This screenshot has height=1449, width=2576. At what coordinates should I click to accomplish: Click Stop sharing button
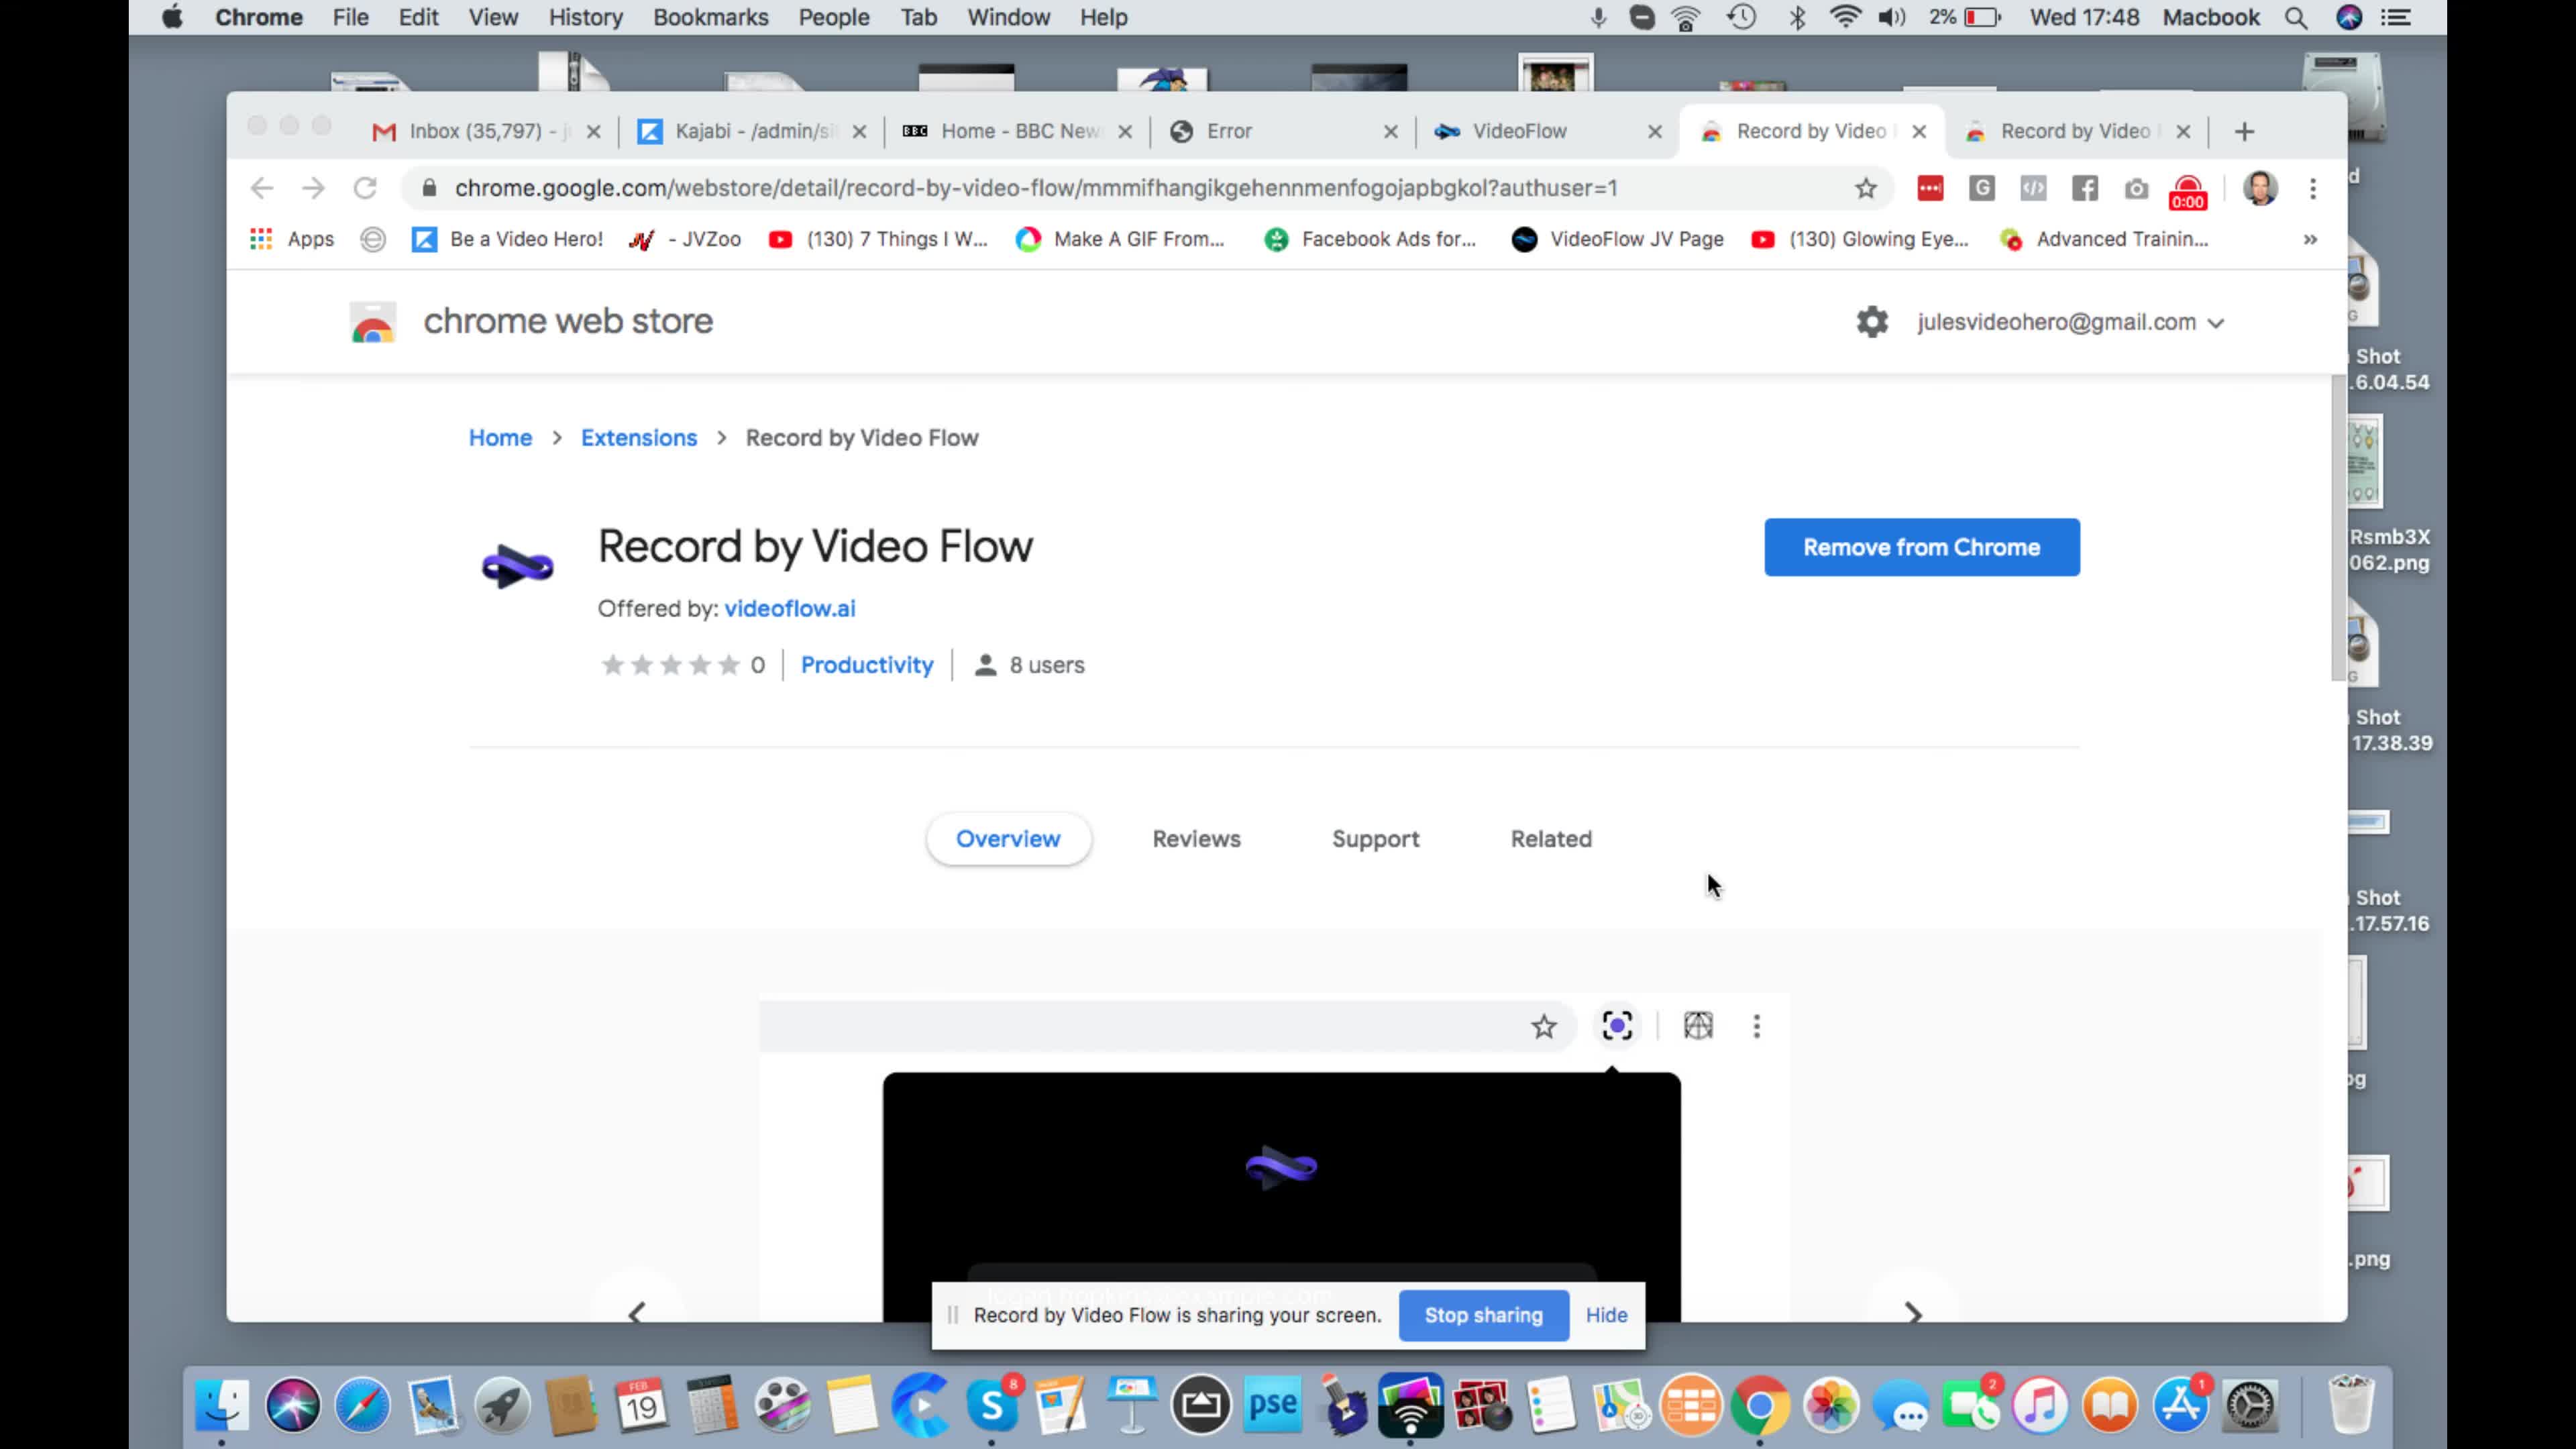coord(1483,1315)
